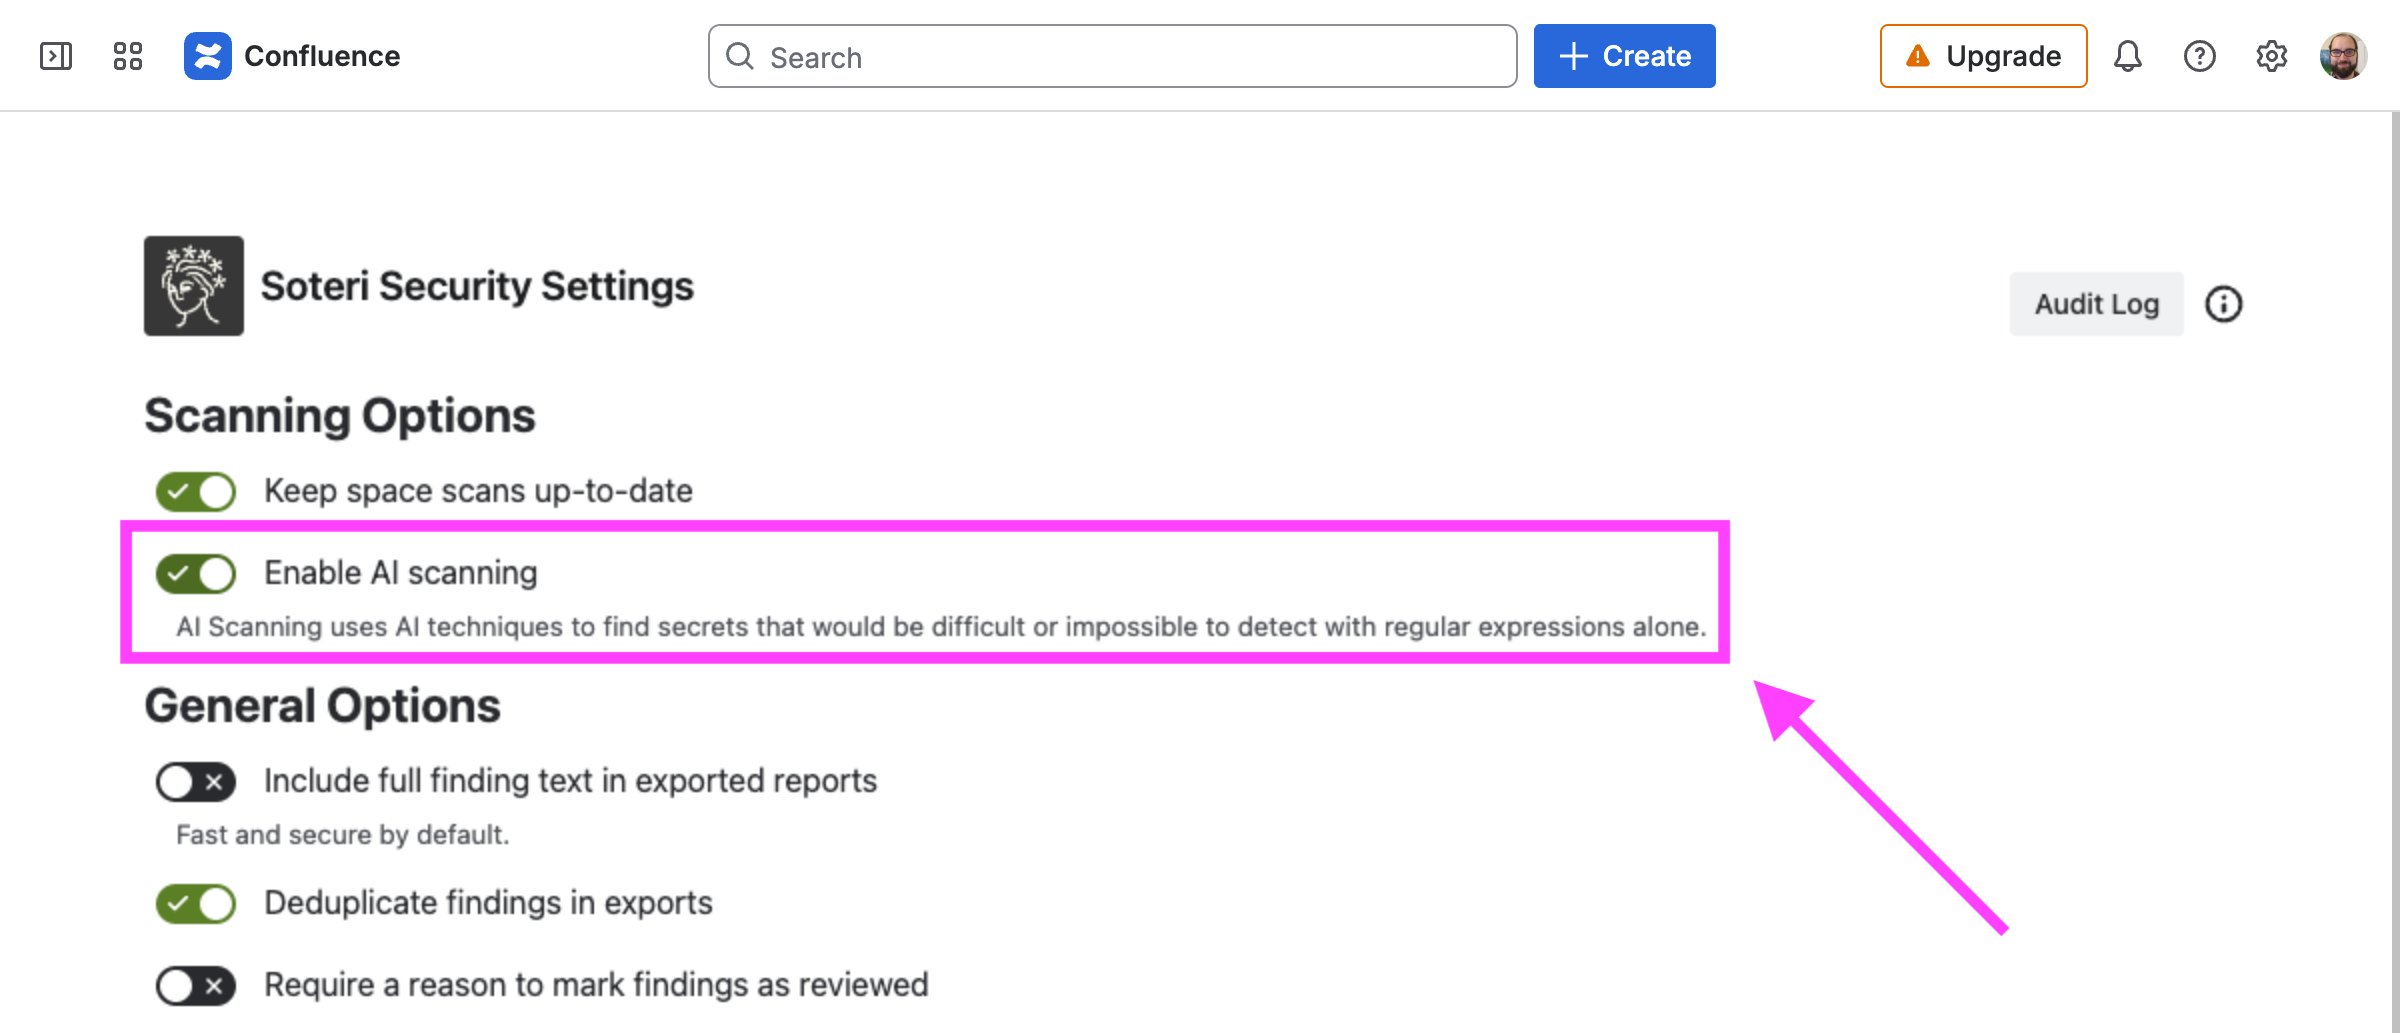Click the Soteri Security Settings heading
2400x1033 pixels.
(477, 286)
